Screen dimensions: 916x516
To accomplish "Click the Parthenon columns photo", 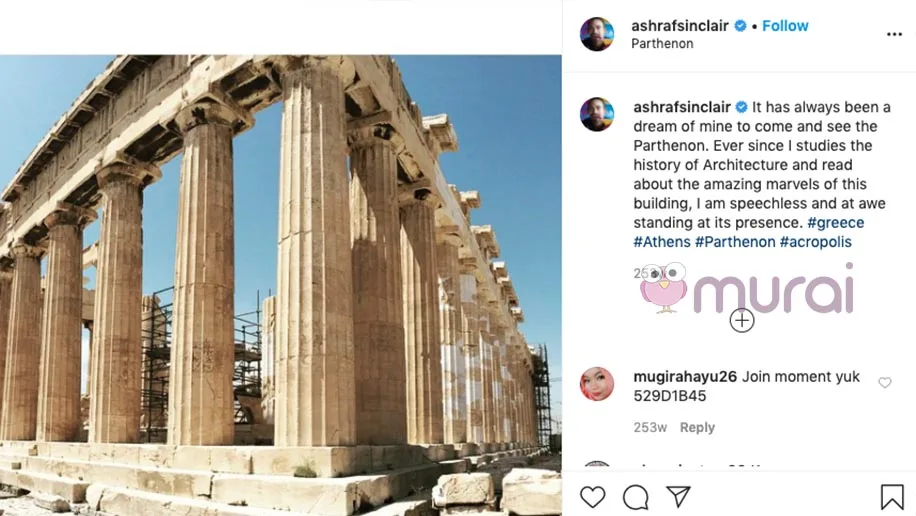I will 280,285.
